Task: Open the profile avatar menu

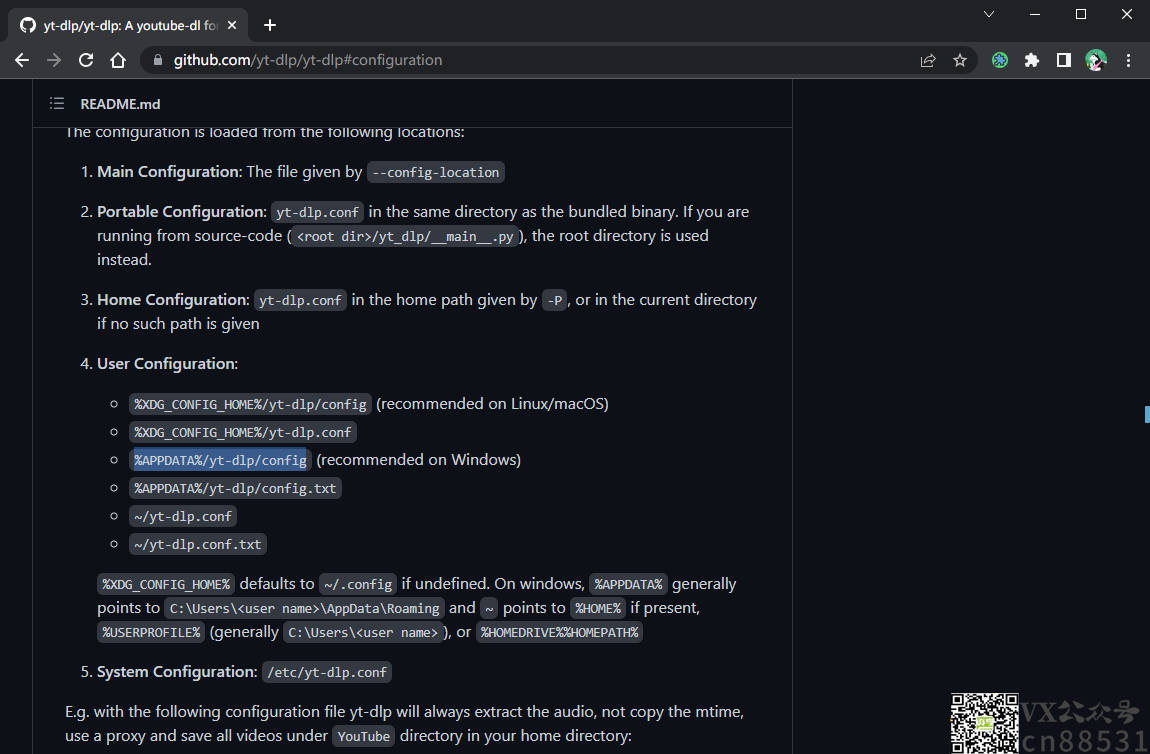Action: pyautogui.click(x=1096, y=60)
